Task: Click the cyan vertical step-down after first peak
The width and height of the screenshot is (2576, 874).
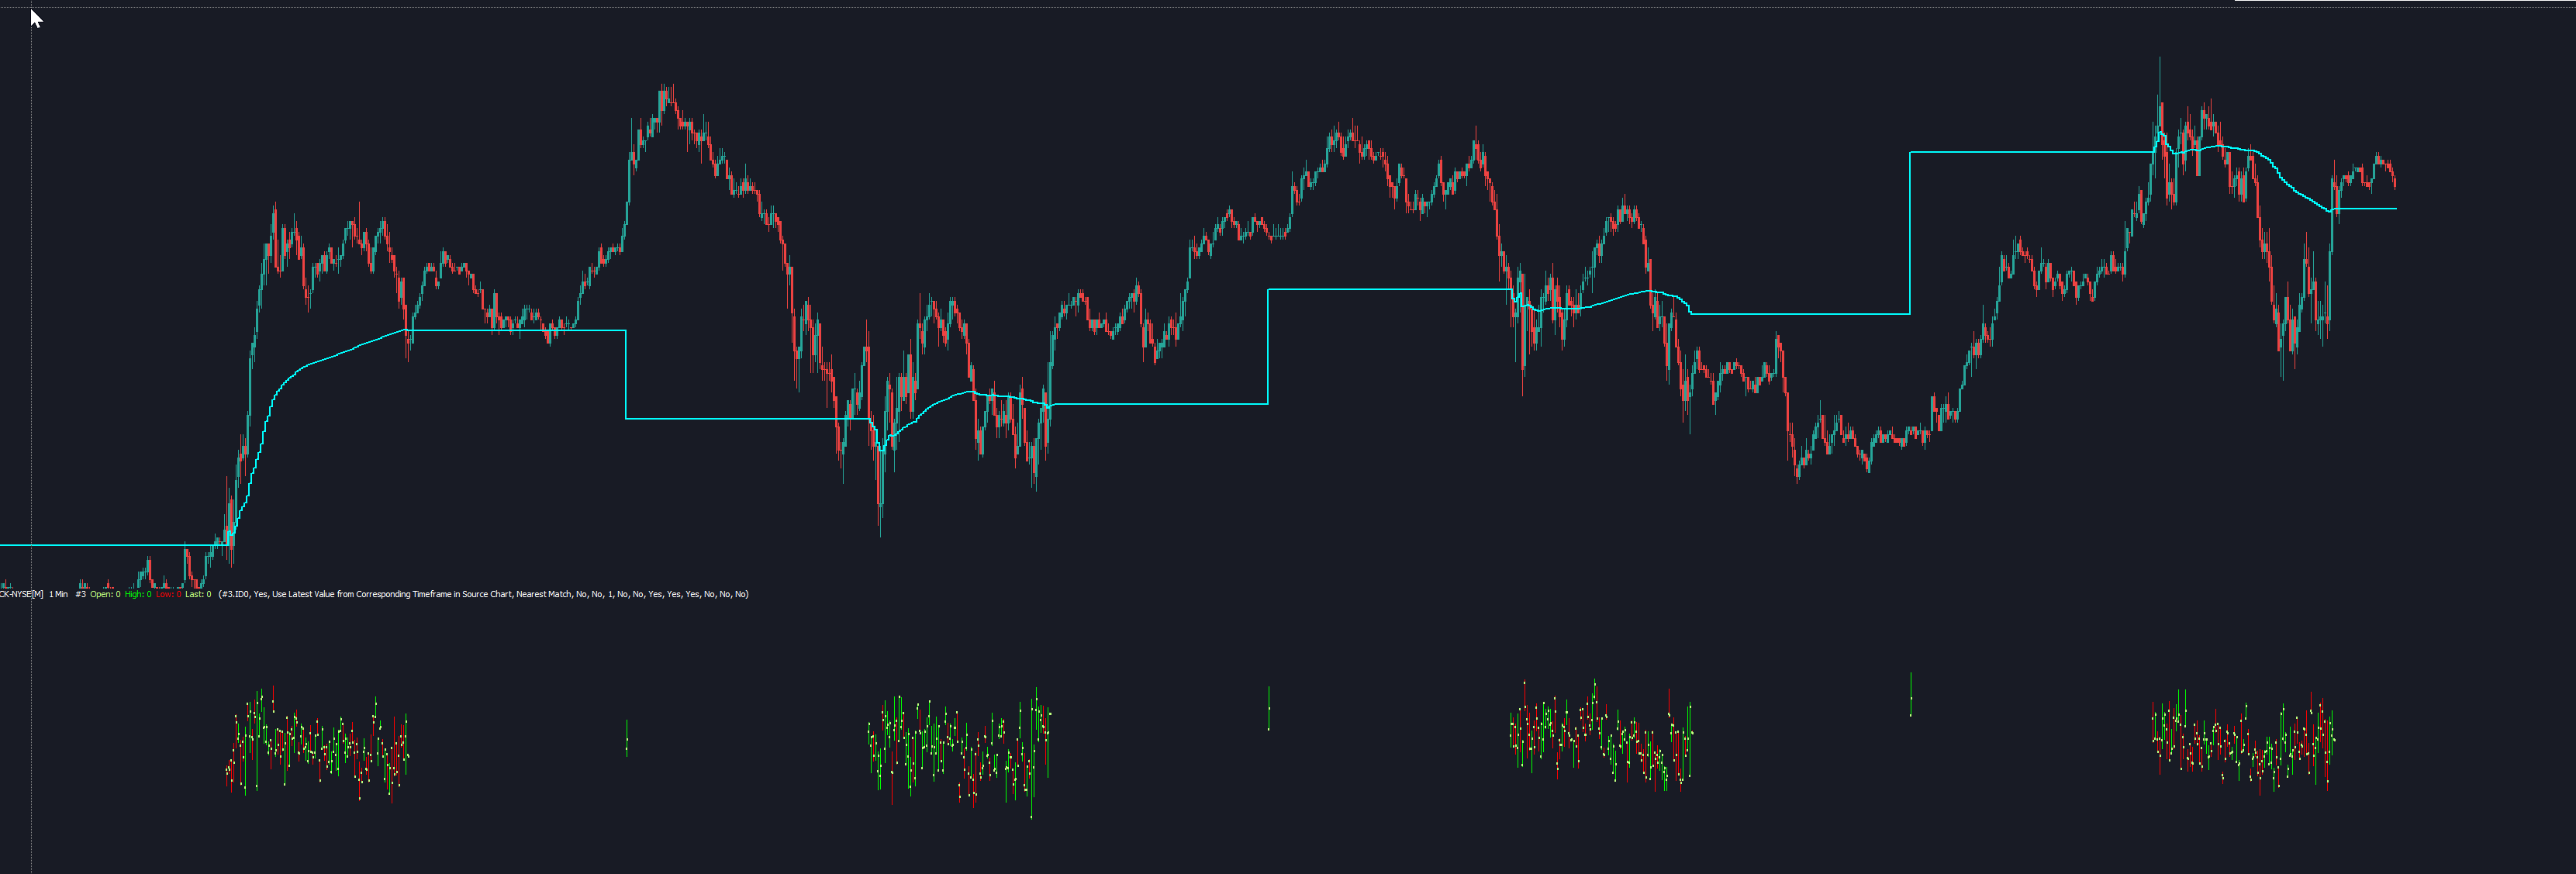Action: (626, 375)
